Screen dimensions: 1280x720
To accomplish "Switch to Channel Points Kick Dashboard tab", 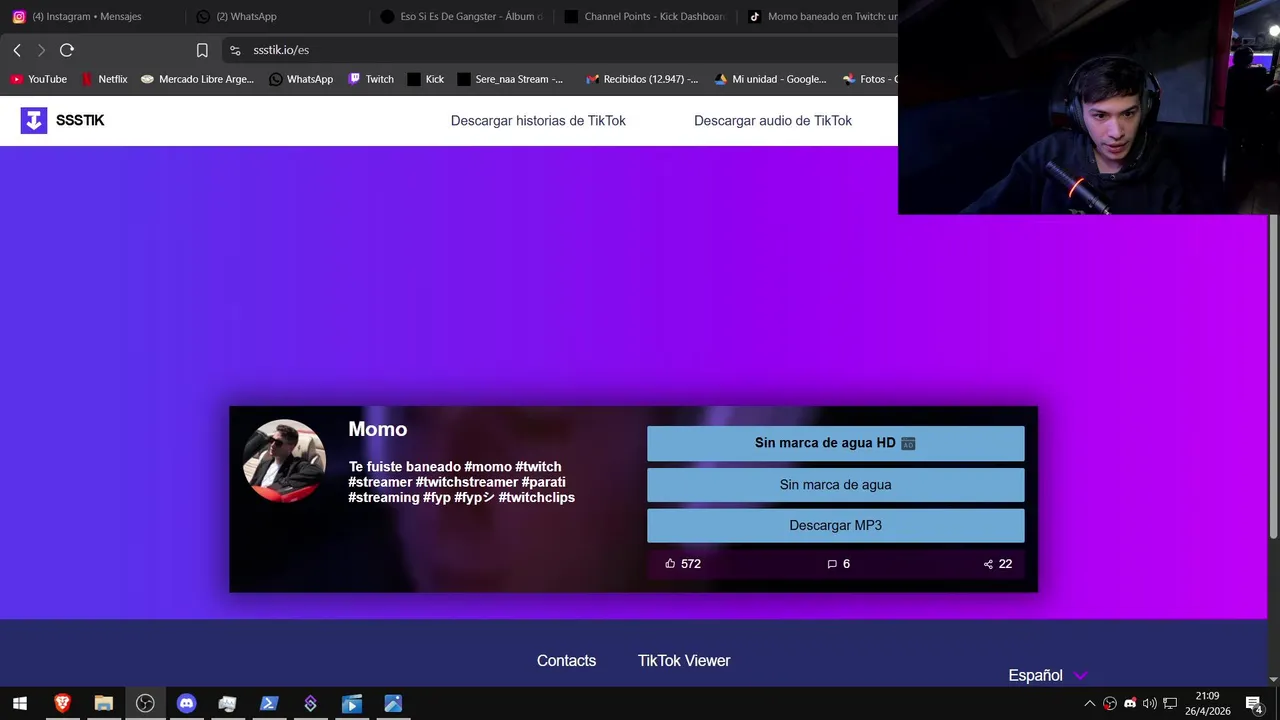I will (645, 17).
